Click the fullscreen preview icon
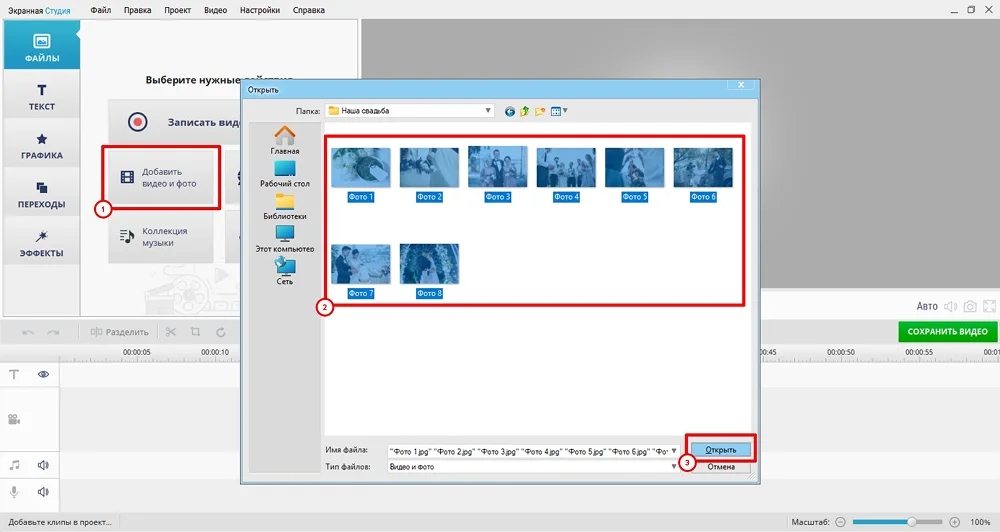This screenshot has height=532, width=1000. click(990, 306)
